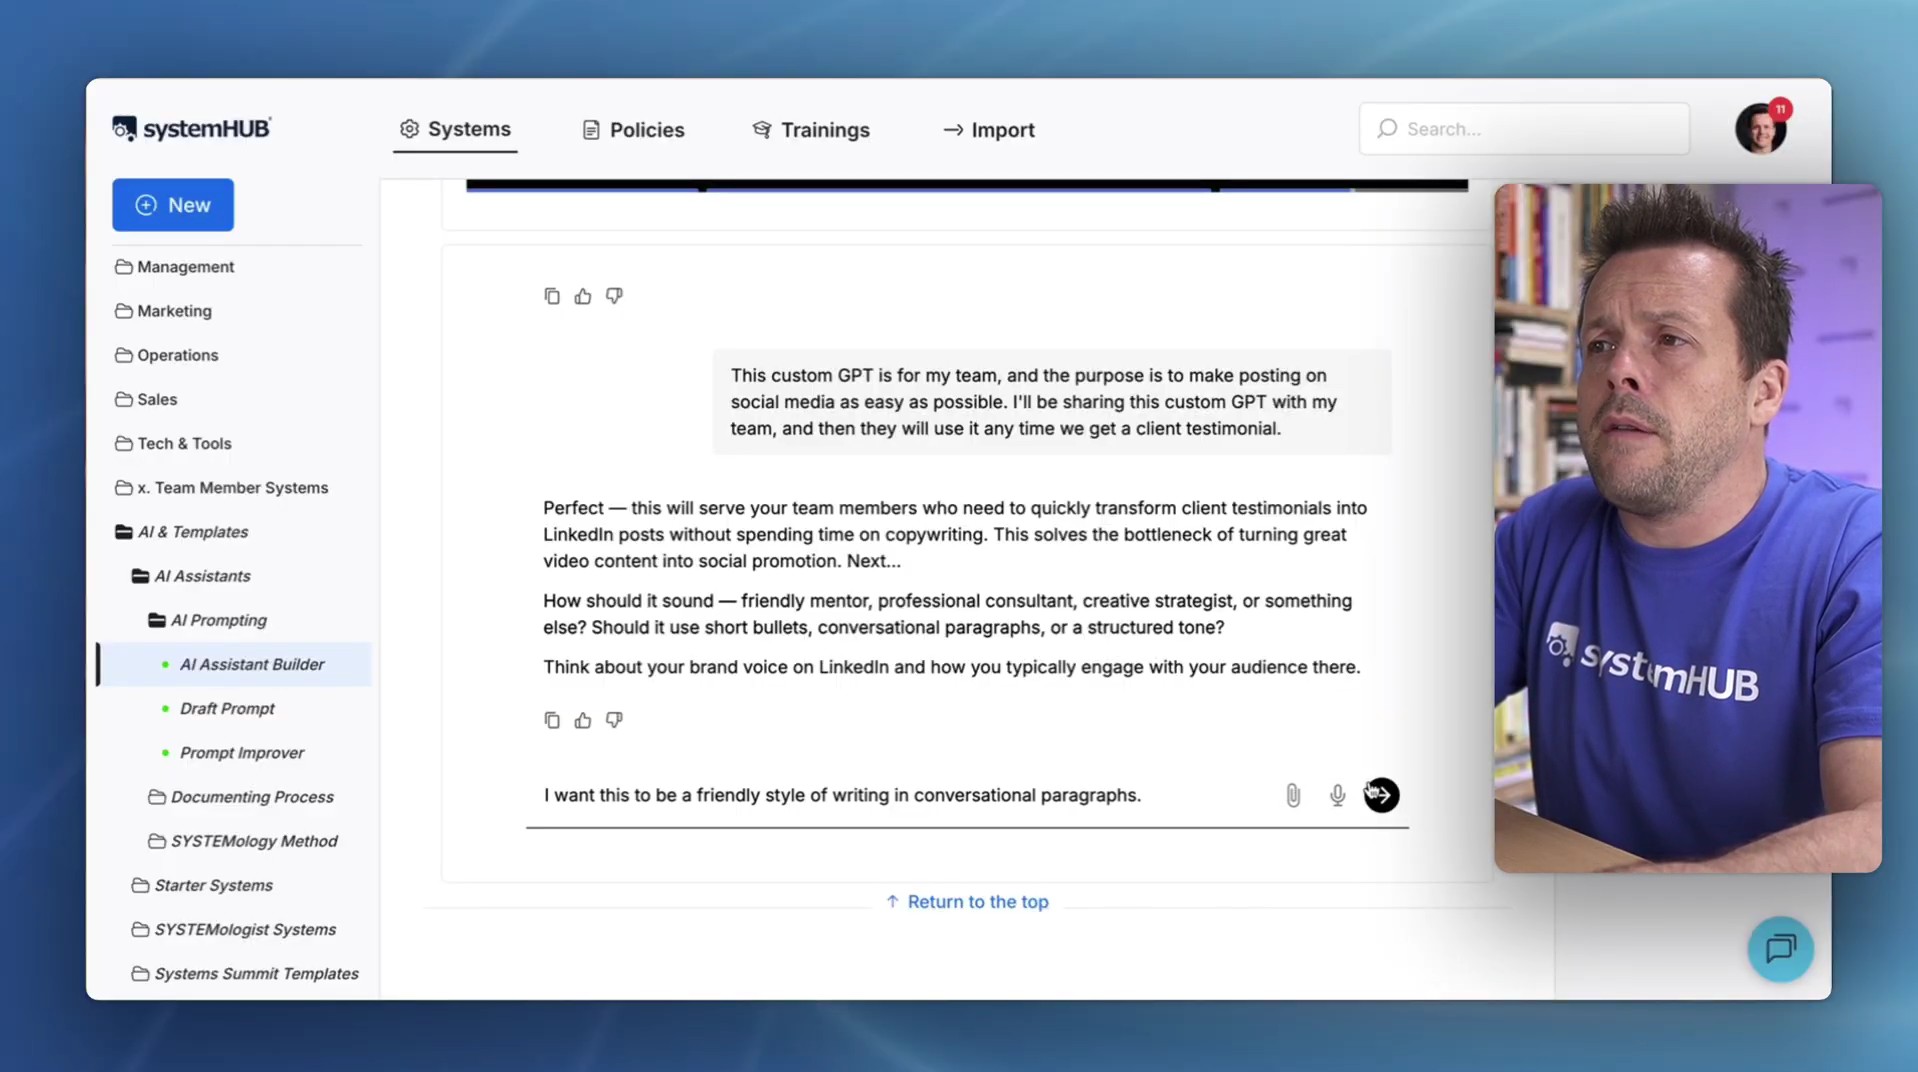Thumbs down the latest assistant response
The width and height of the screenshot is (1918, 1072).
614,720
